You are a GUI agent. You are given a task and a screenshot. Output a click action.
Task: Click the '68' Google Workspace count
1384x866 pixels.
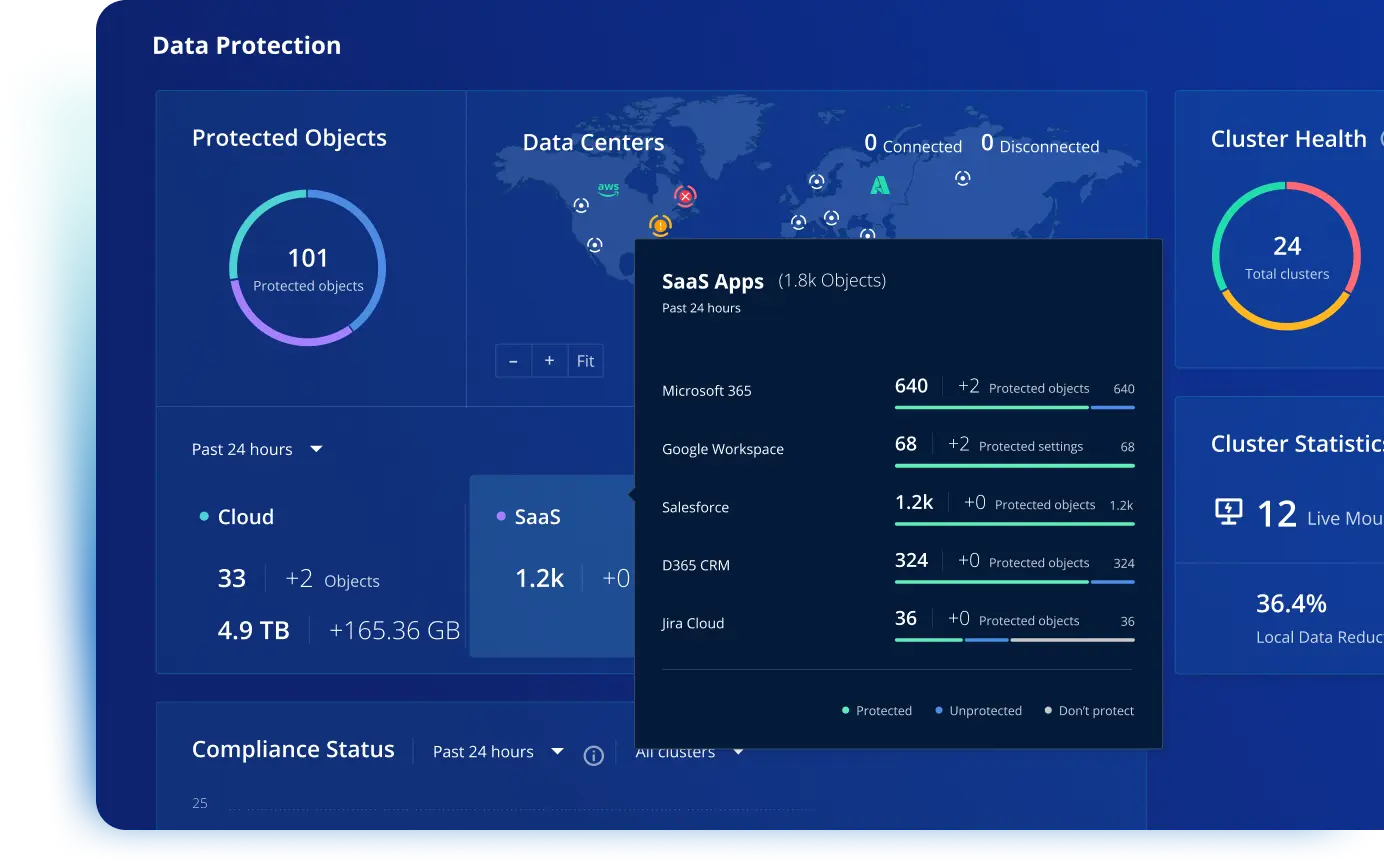(906, 443)
